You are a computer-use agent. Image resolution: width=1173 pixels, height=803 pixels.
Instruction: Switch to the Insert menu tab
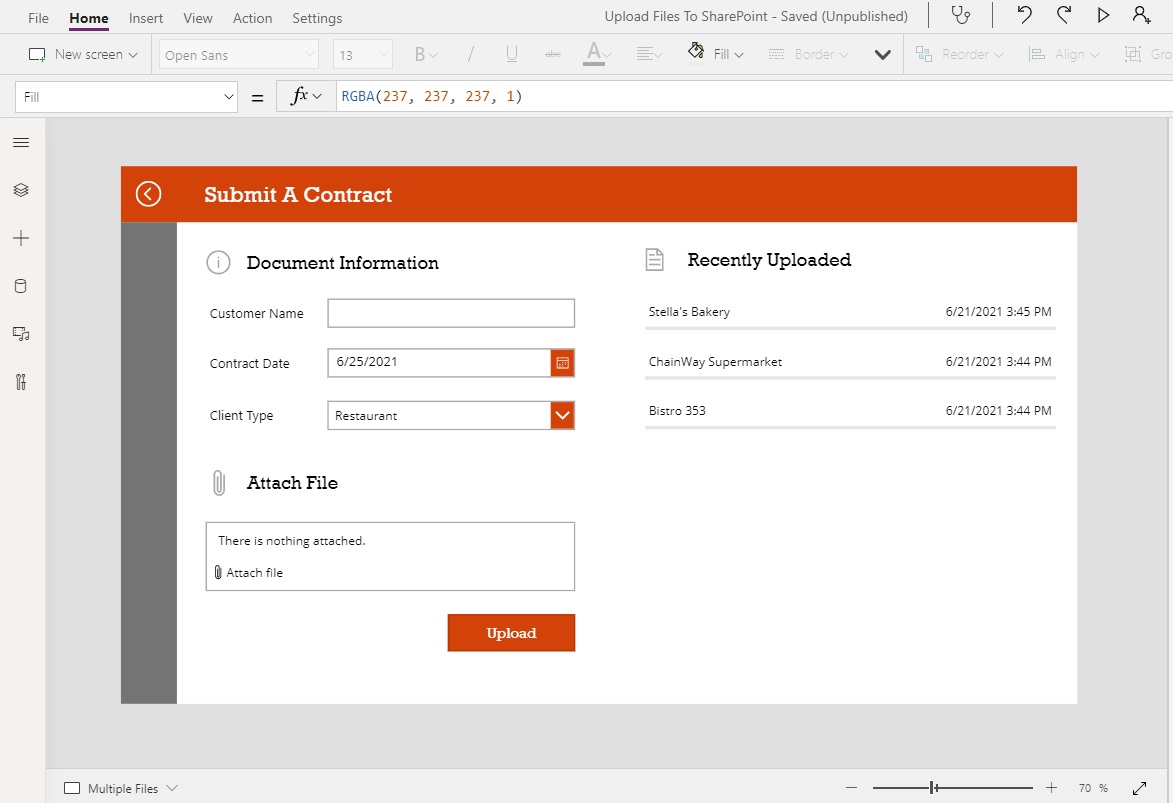[145, 17]
